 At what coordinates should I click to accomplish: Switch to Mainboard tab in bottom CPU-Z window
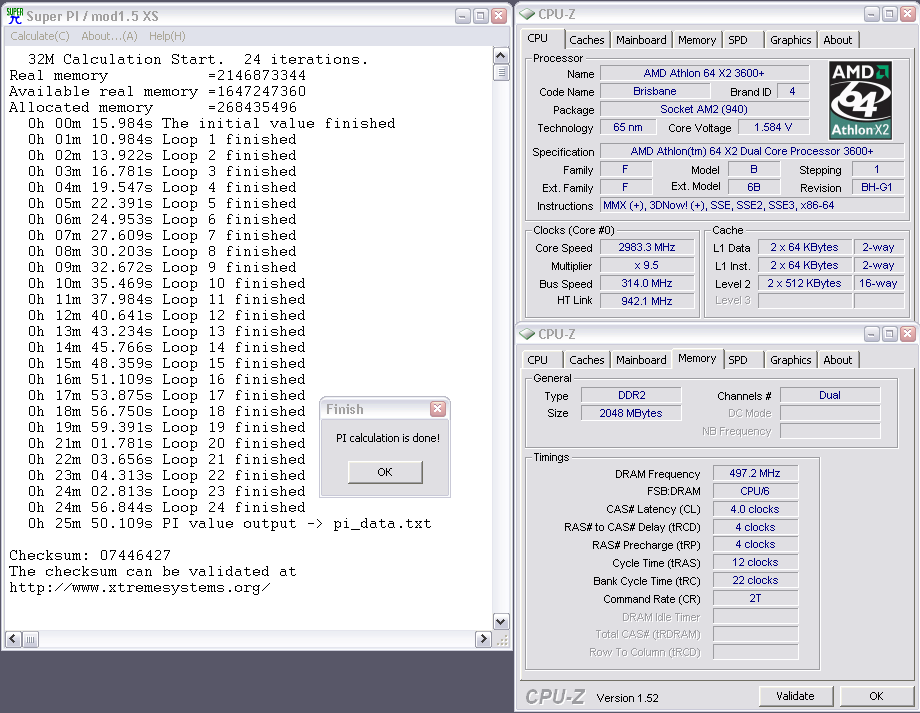[641, 360]
